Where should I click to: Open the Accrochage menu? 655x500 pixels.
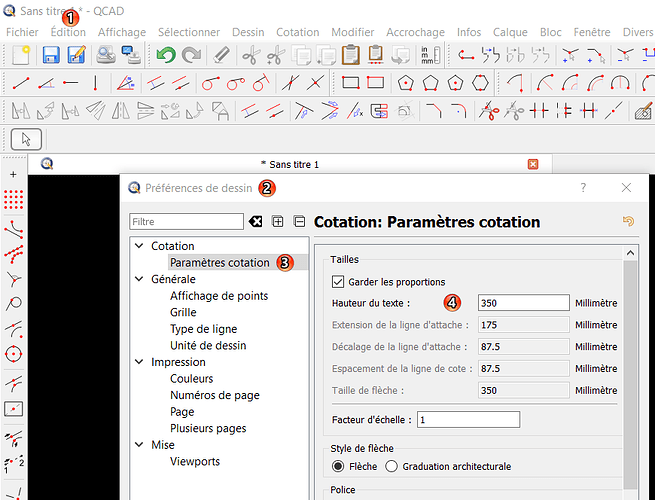(x=415, y=32)
